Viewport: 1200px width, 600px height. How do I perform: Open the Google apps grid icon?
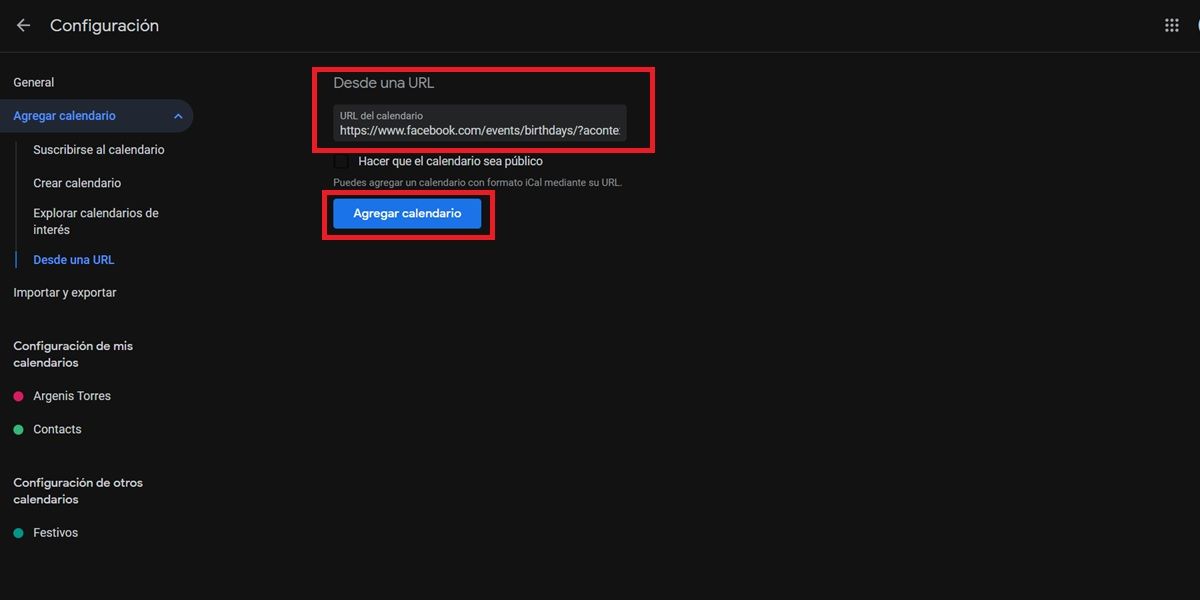pyautogui.click(x=1172, y=26)
